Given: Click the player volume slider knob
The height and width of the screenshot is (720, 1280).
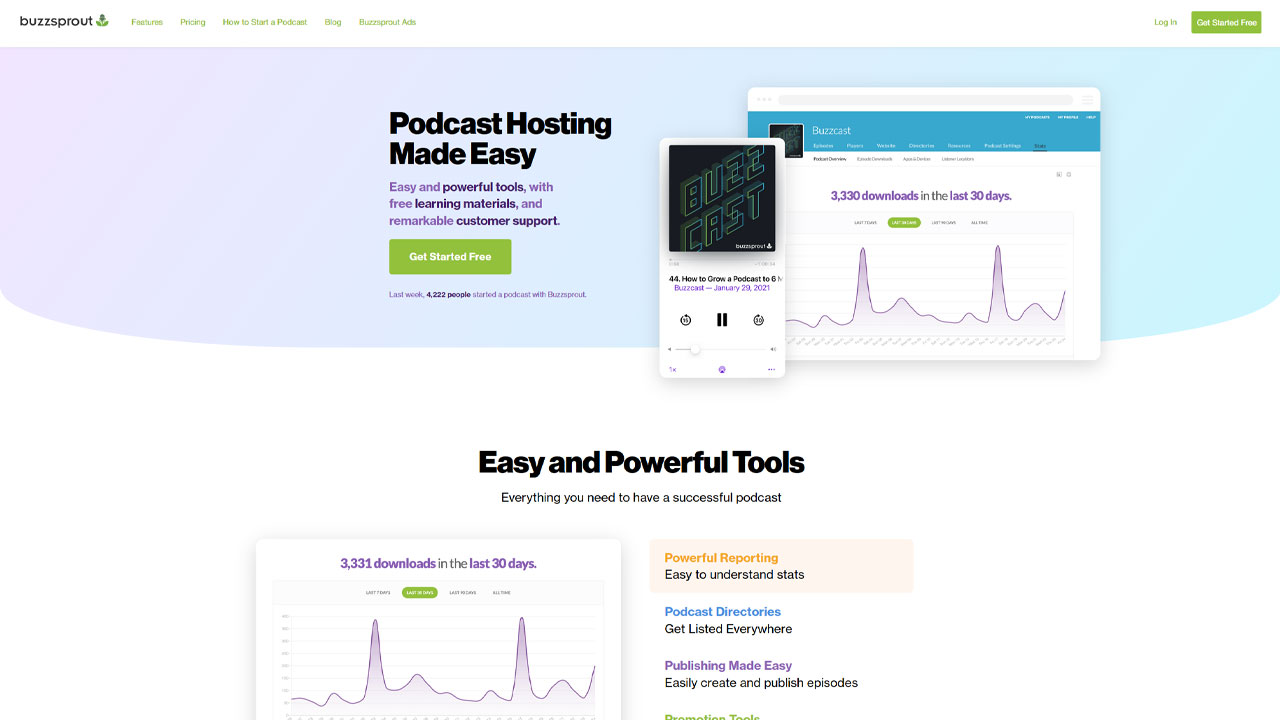Looking at the screenshot, I should coord(695,349).
